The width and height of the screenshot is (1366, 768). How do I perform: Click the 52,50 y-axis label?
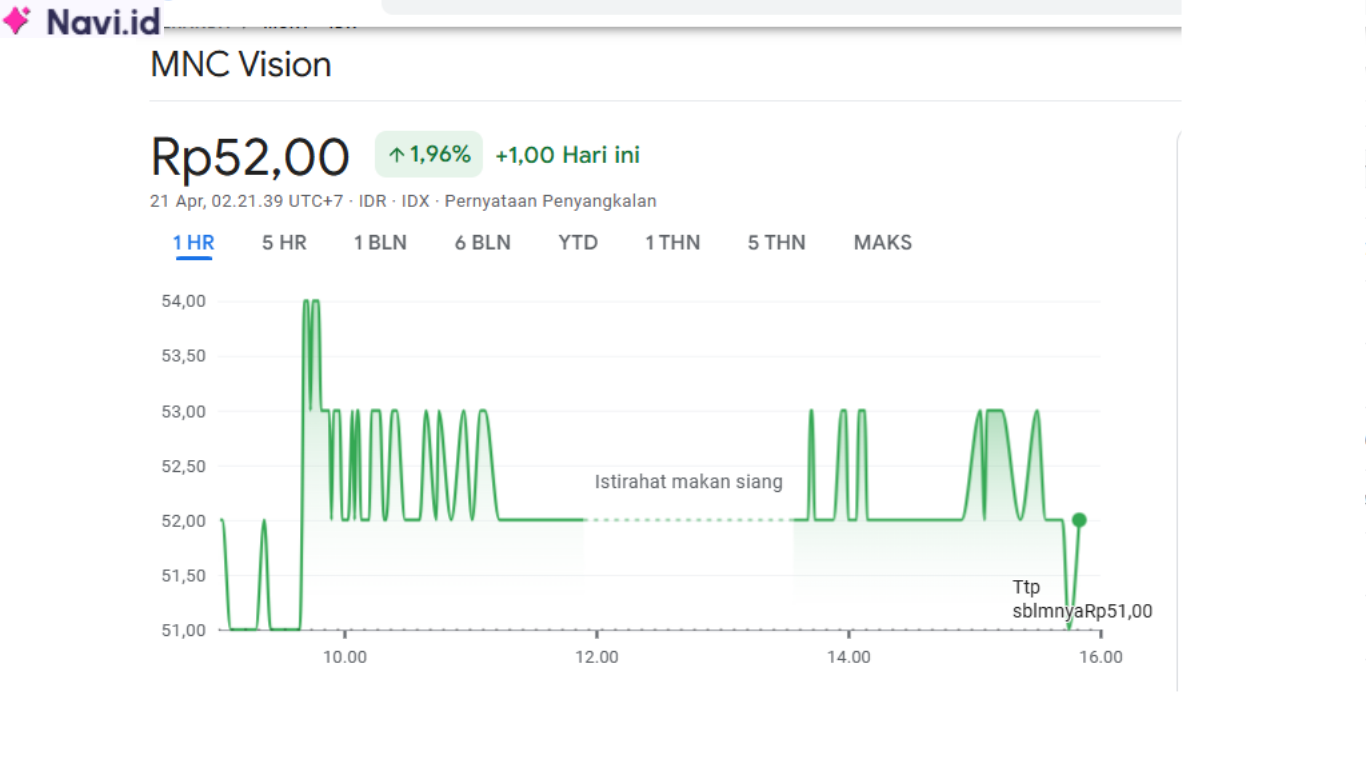coord(183,466)
